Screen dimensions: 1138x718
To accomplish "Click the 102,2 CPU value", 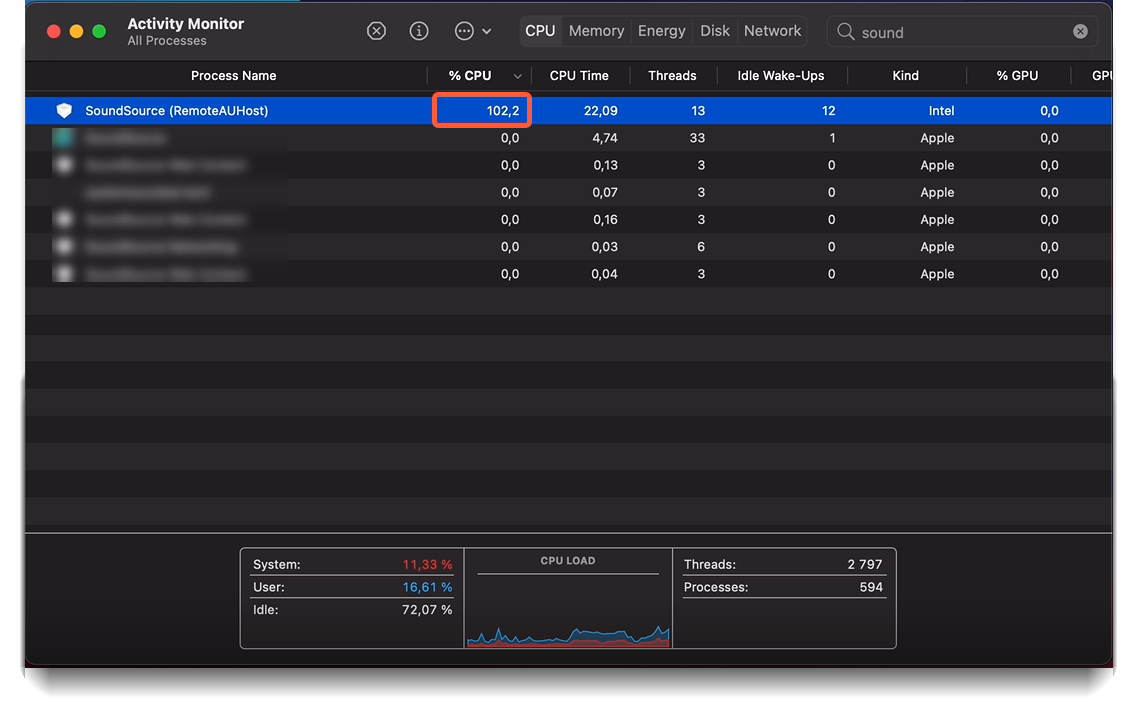I will point(503,110).
